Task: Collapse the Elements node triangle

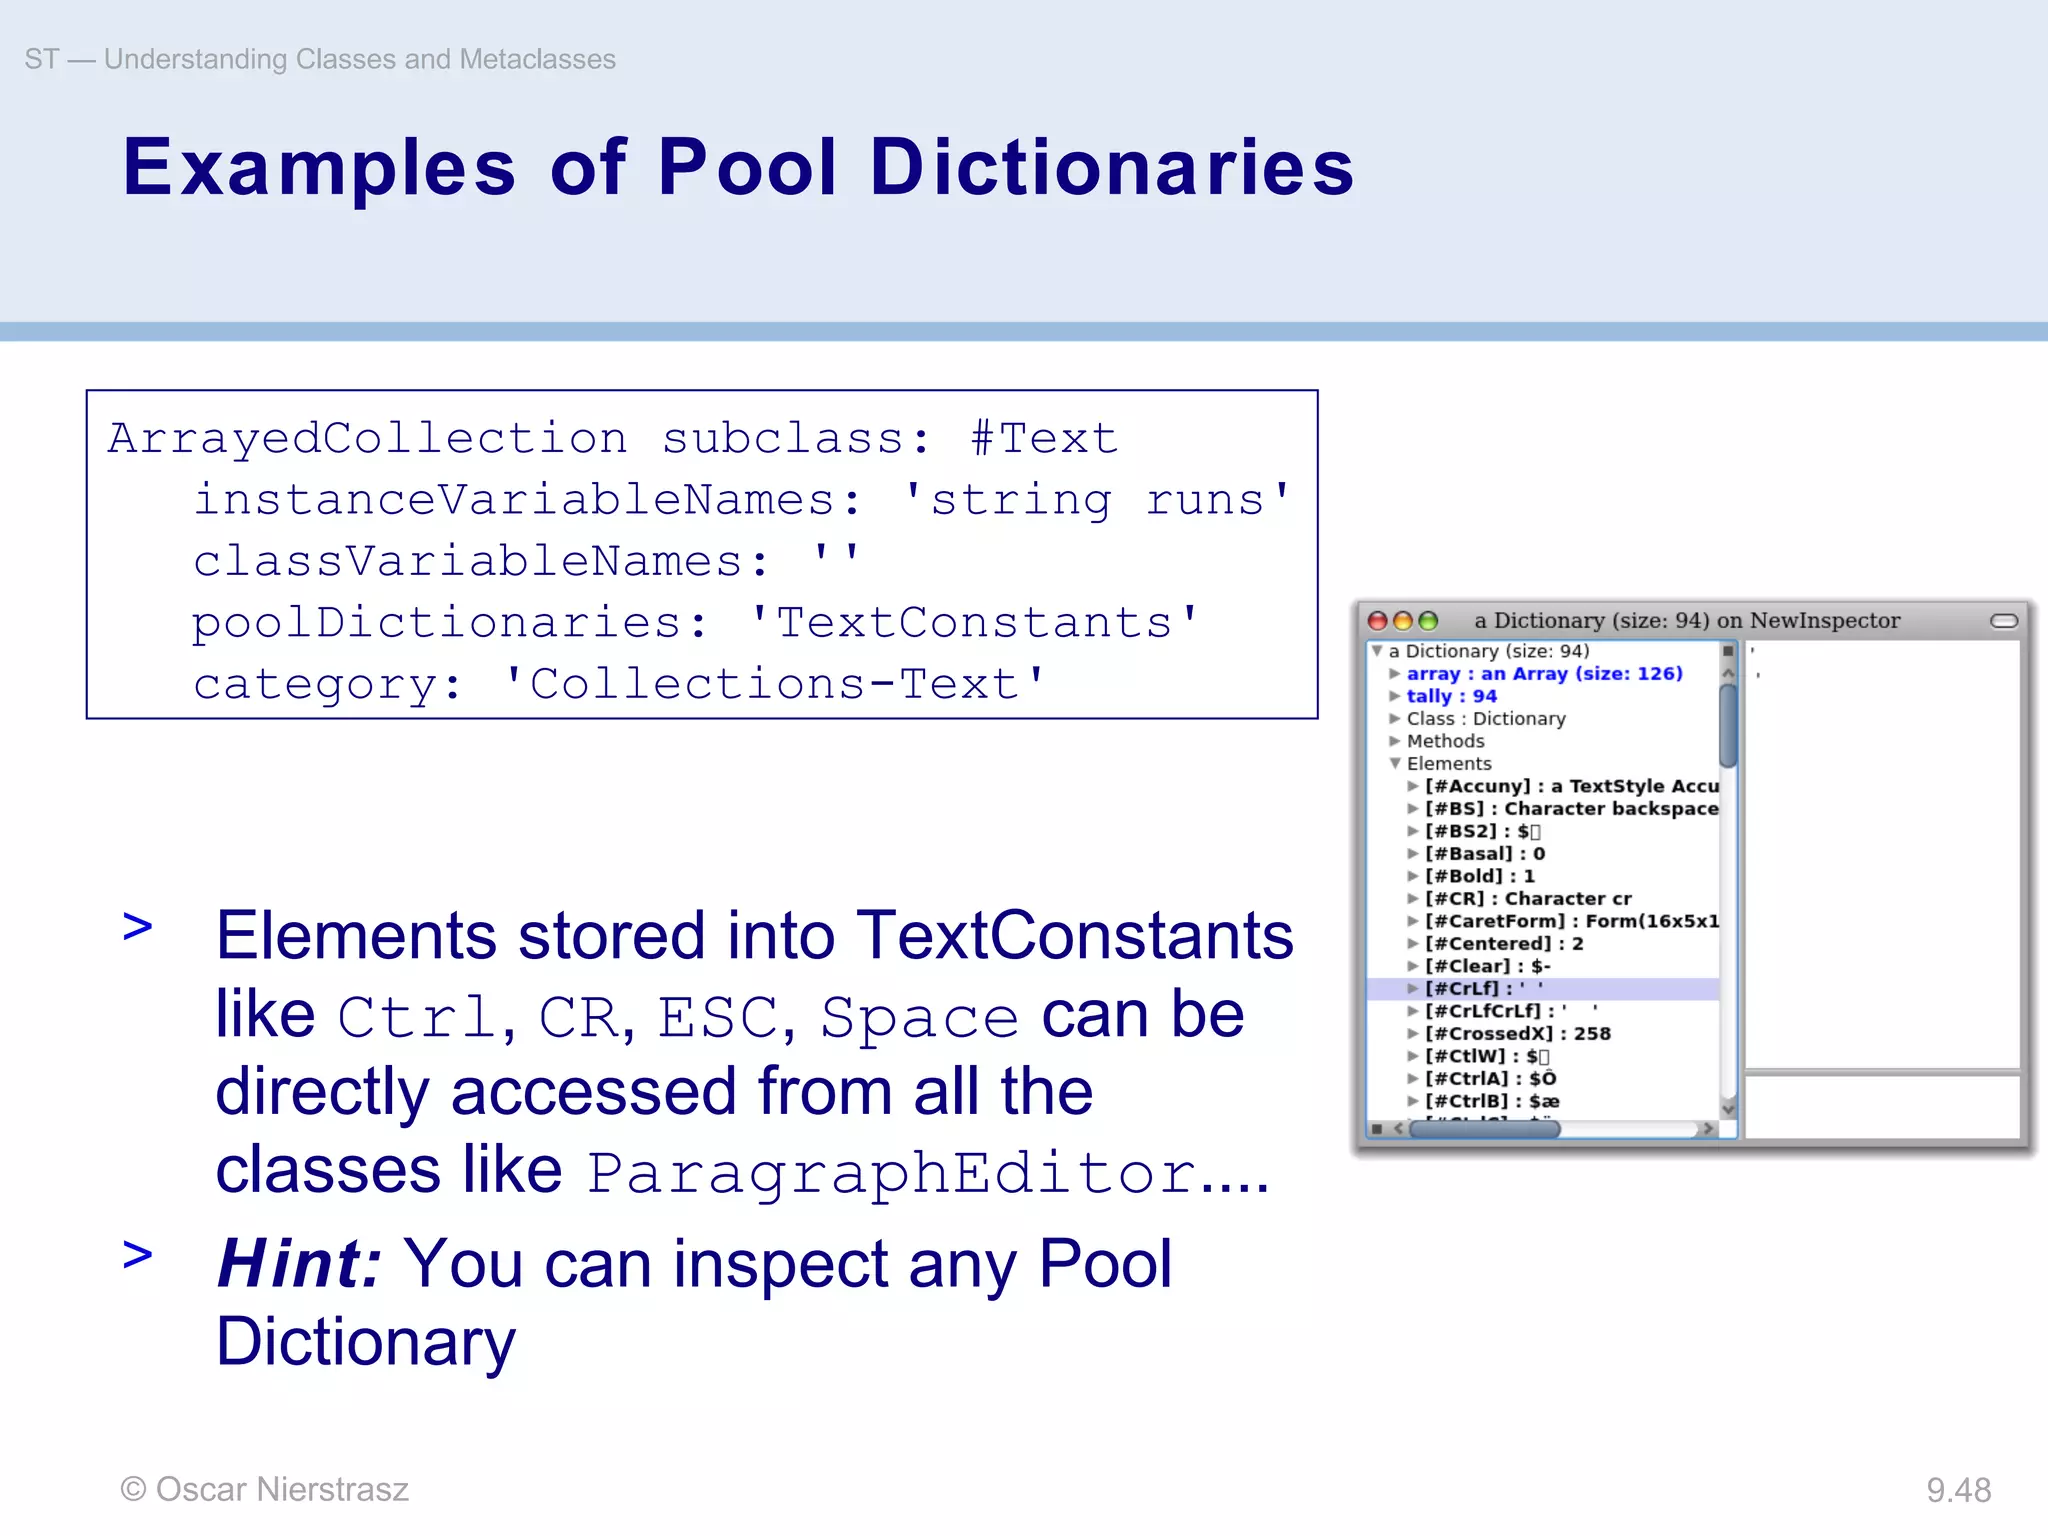Action: pyautogui.click(x=1394, y=763)
